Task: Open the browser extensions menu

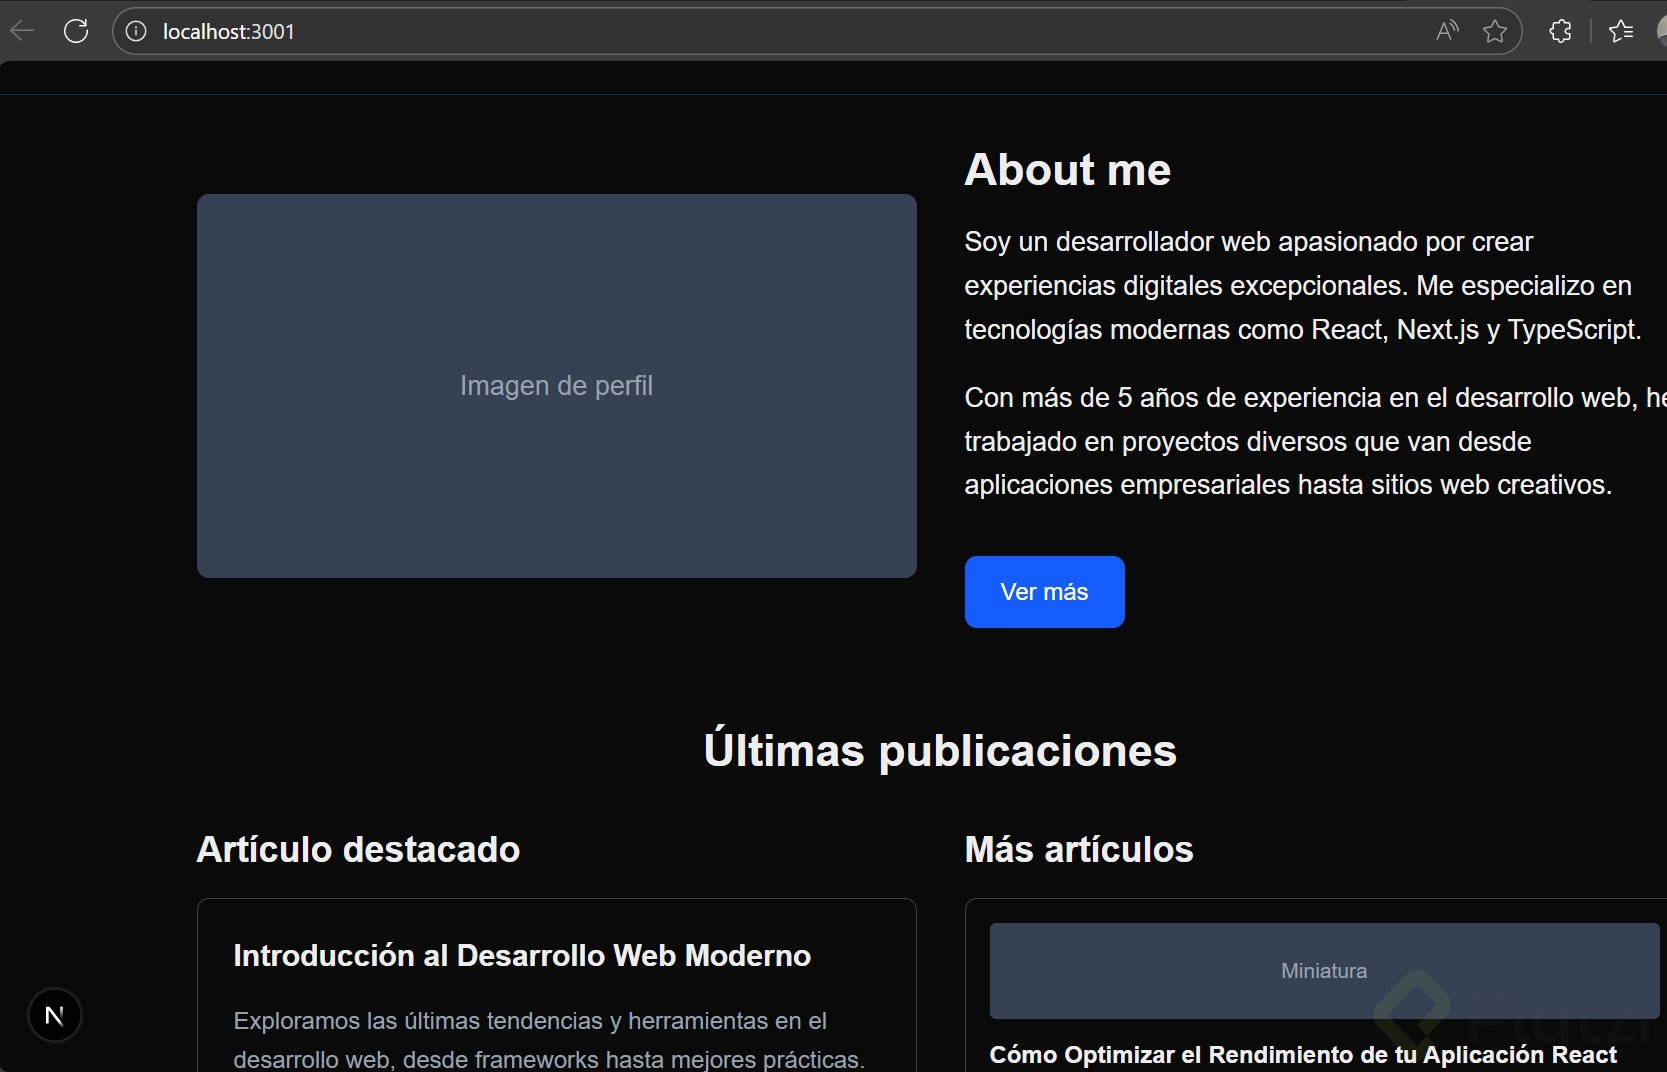Action: point(1560,31)
